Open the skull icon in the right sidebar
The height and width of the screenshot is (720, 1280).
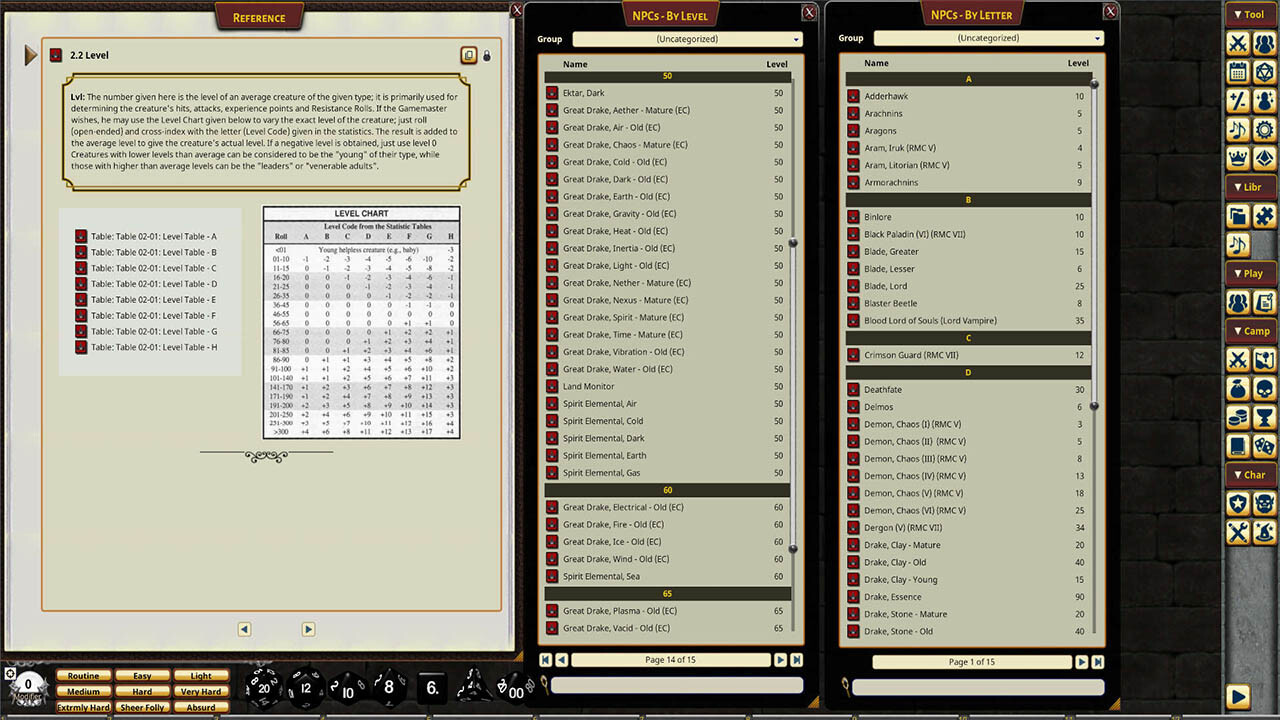tap(1263, 387)
